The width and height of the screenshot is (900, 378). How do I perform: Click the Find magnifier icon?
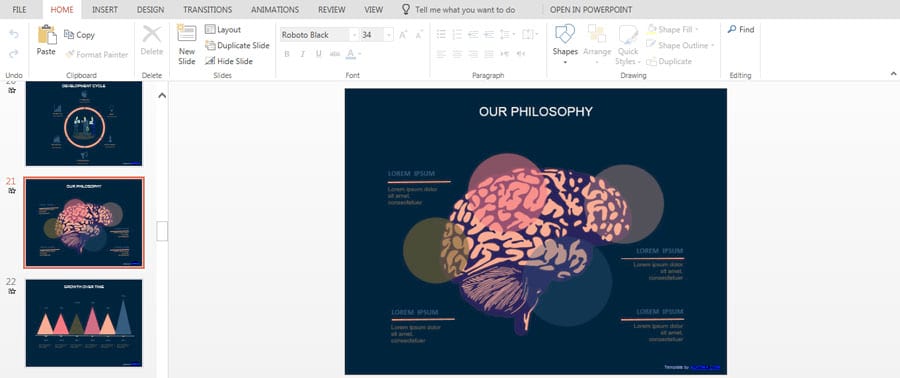pyautogui.click(x=732, y=29)
